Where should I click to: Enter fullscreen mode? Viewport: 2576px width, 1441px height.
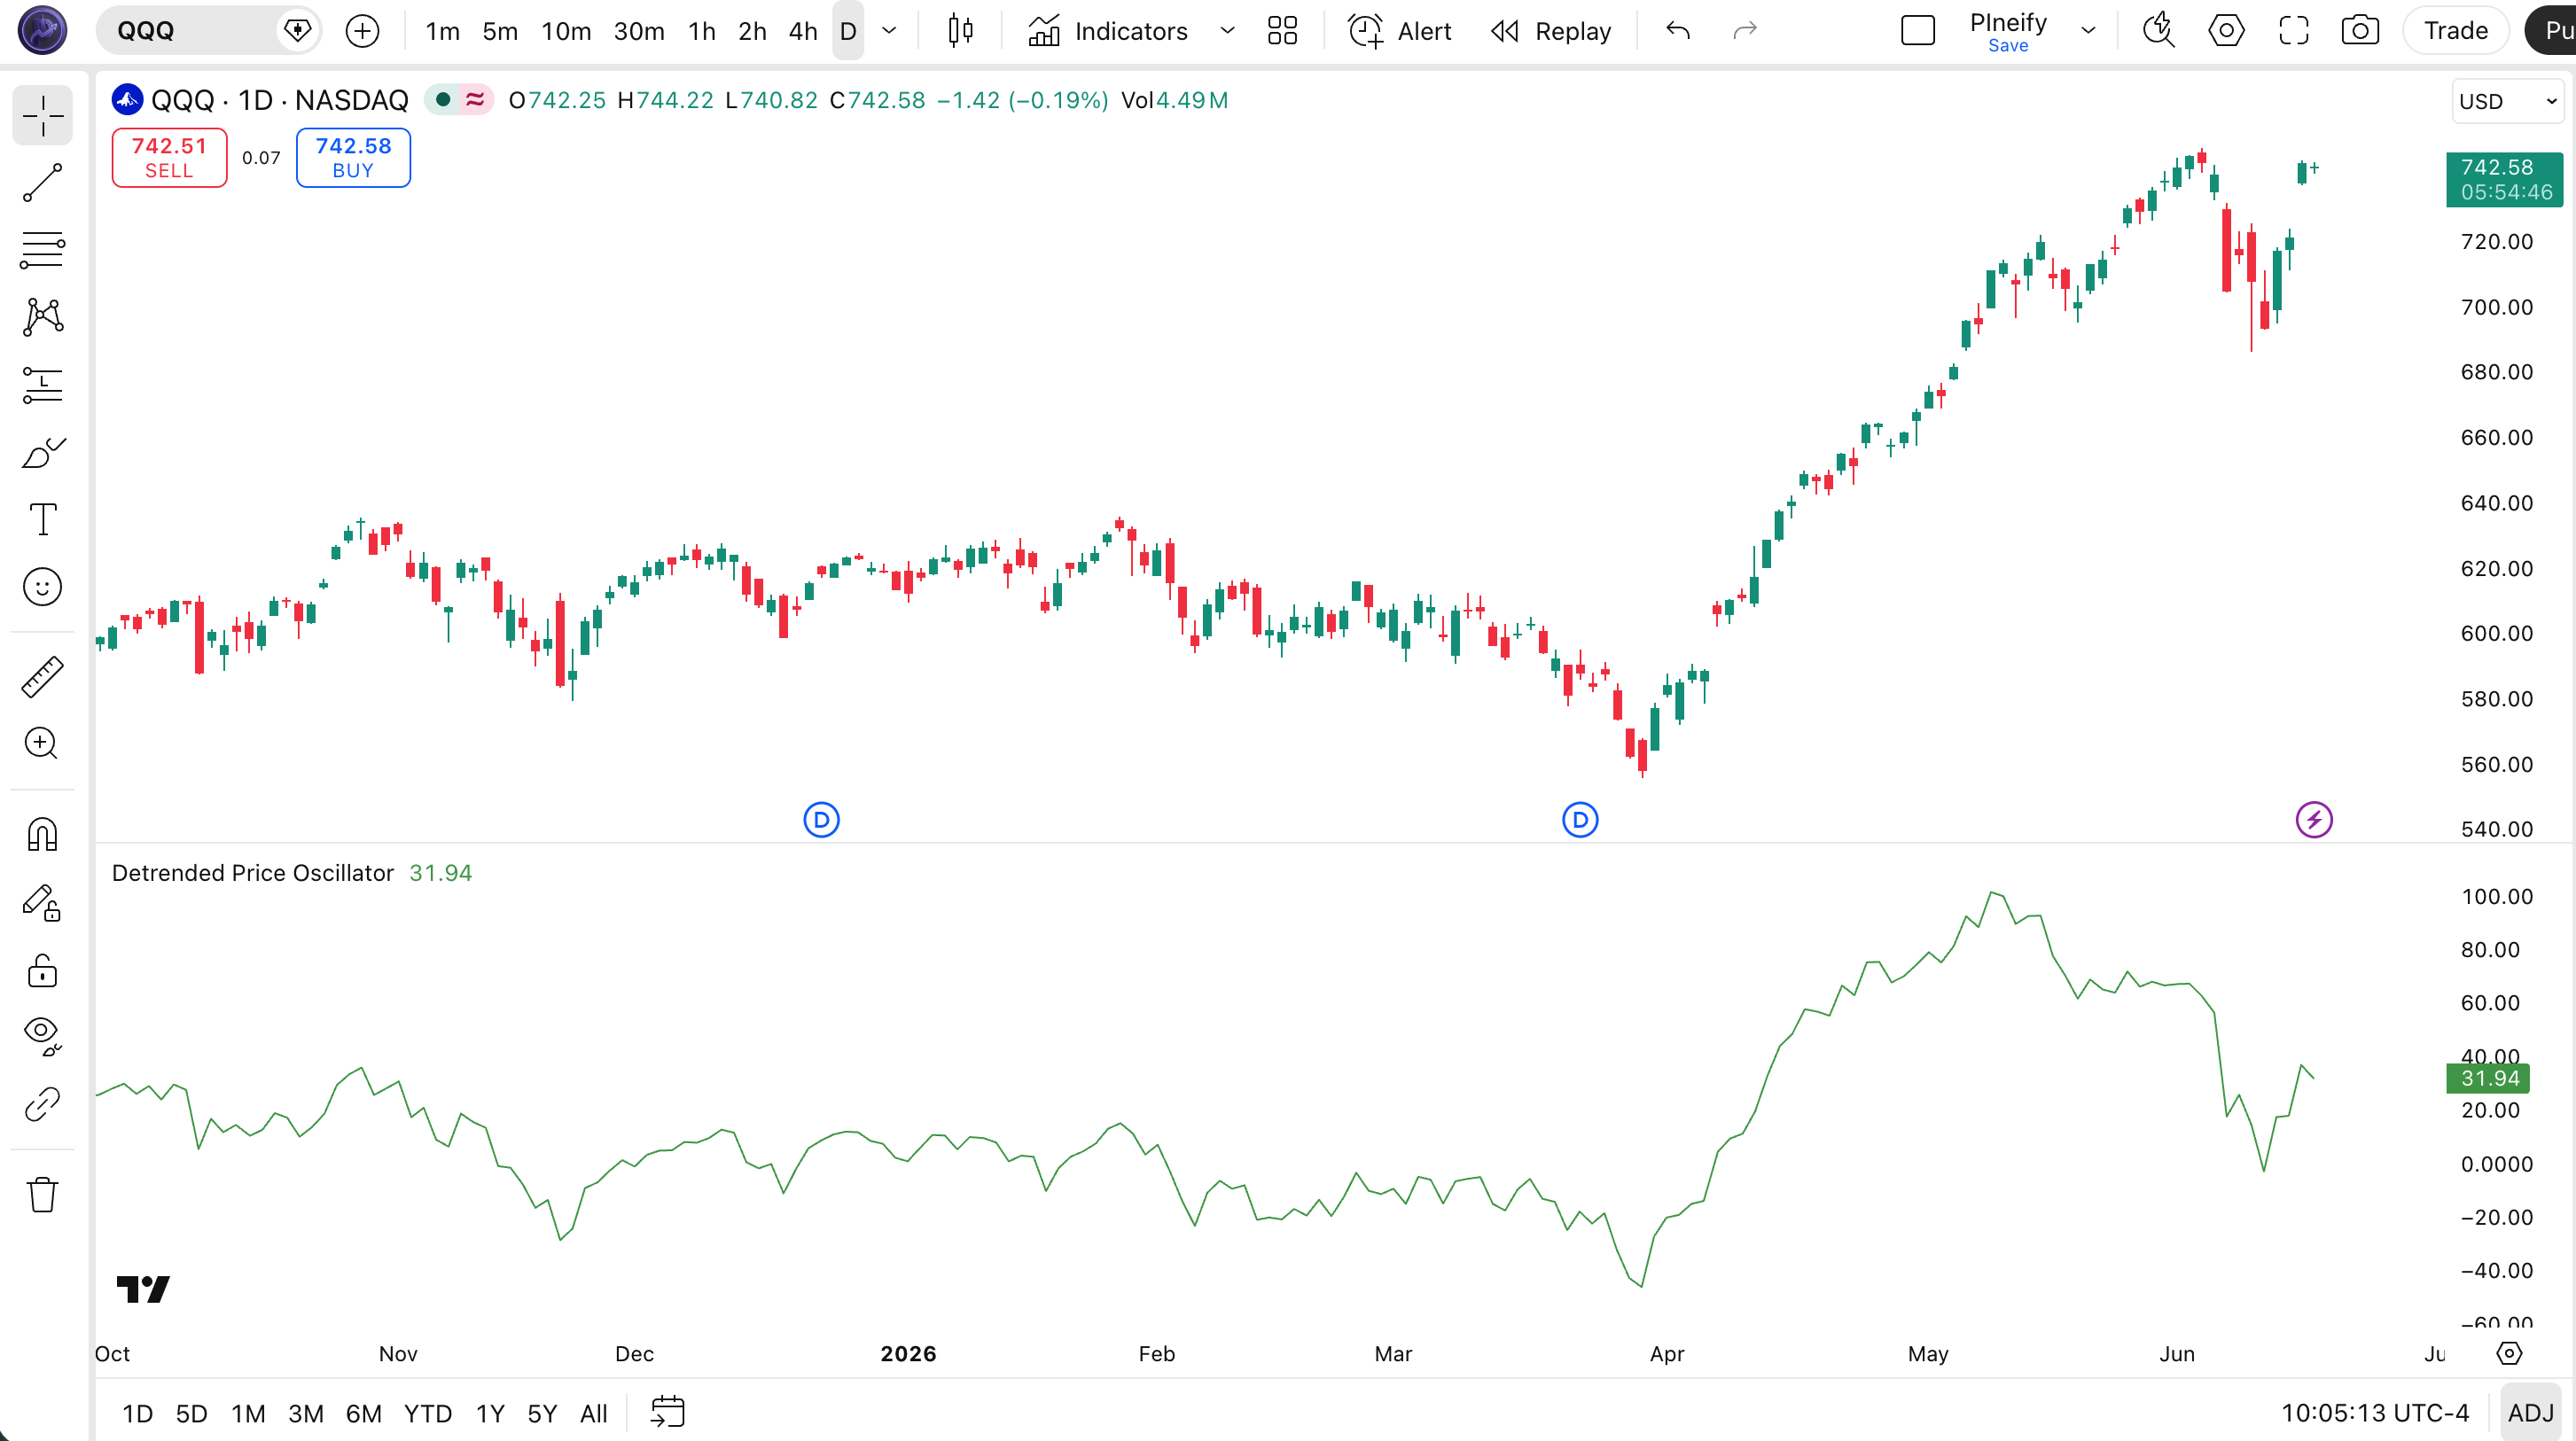(2294, 31)
